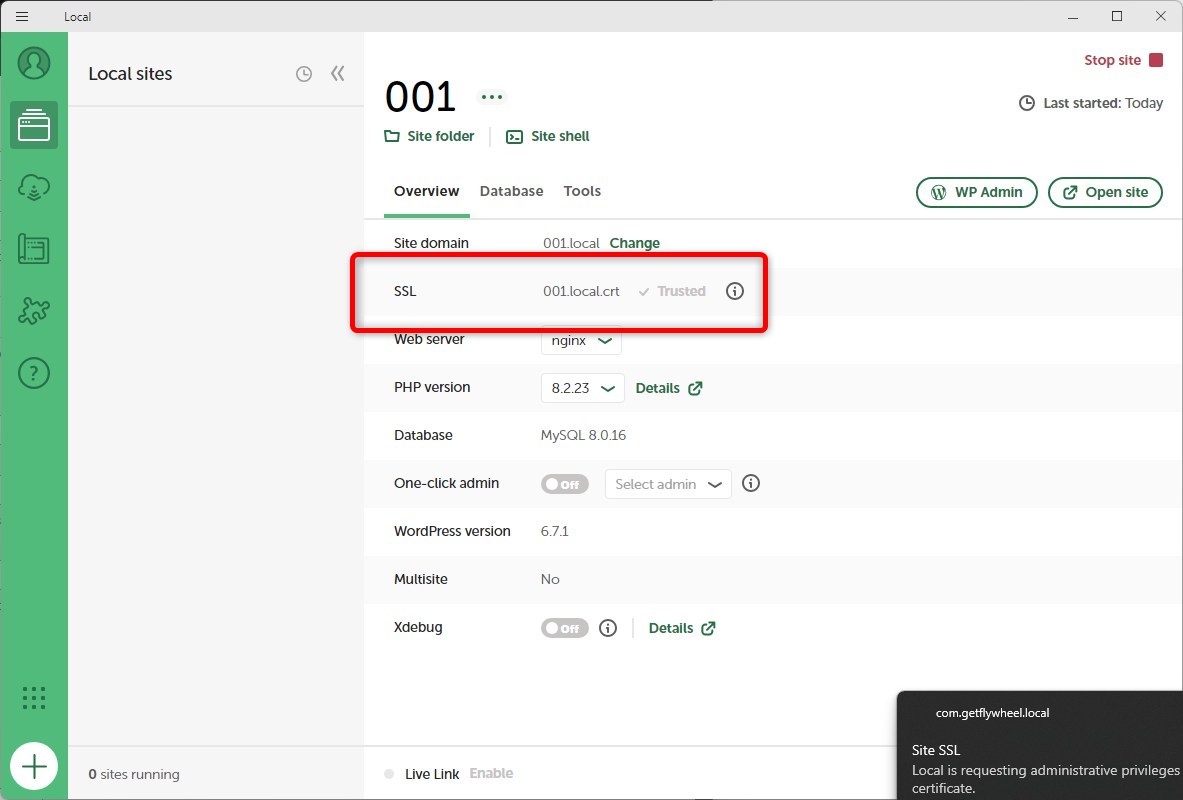
Task: Switch to the Tools tab
Action: coord(582,191)
